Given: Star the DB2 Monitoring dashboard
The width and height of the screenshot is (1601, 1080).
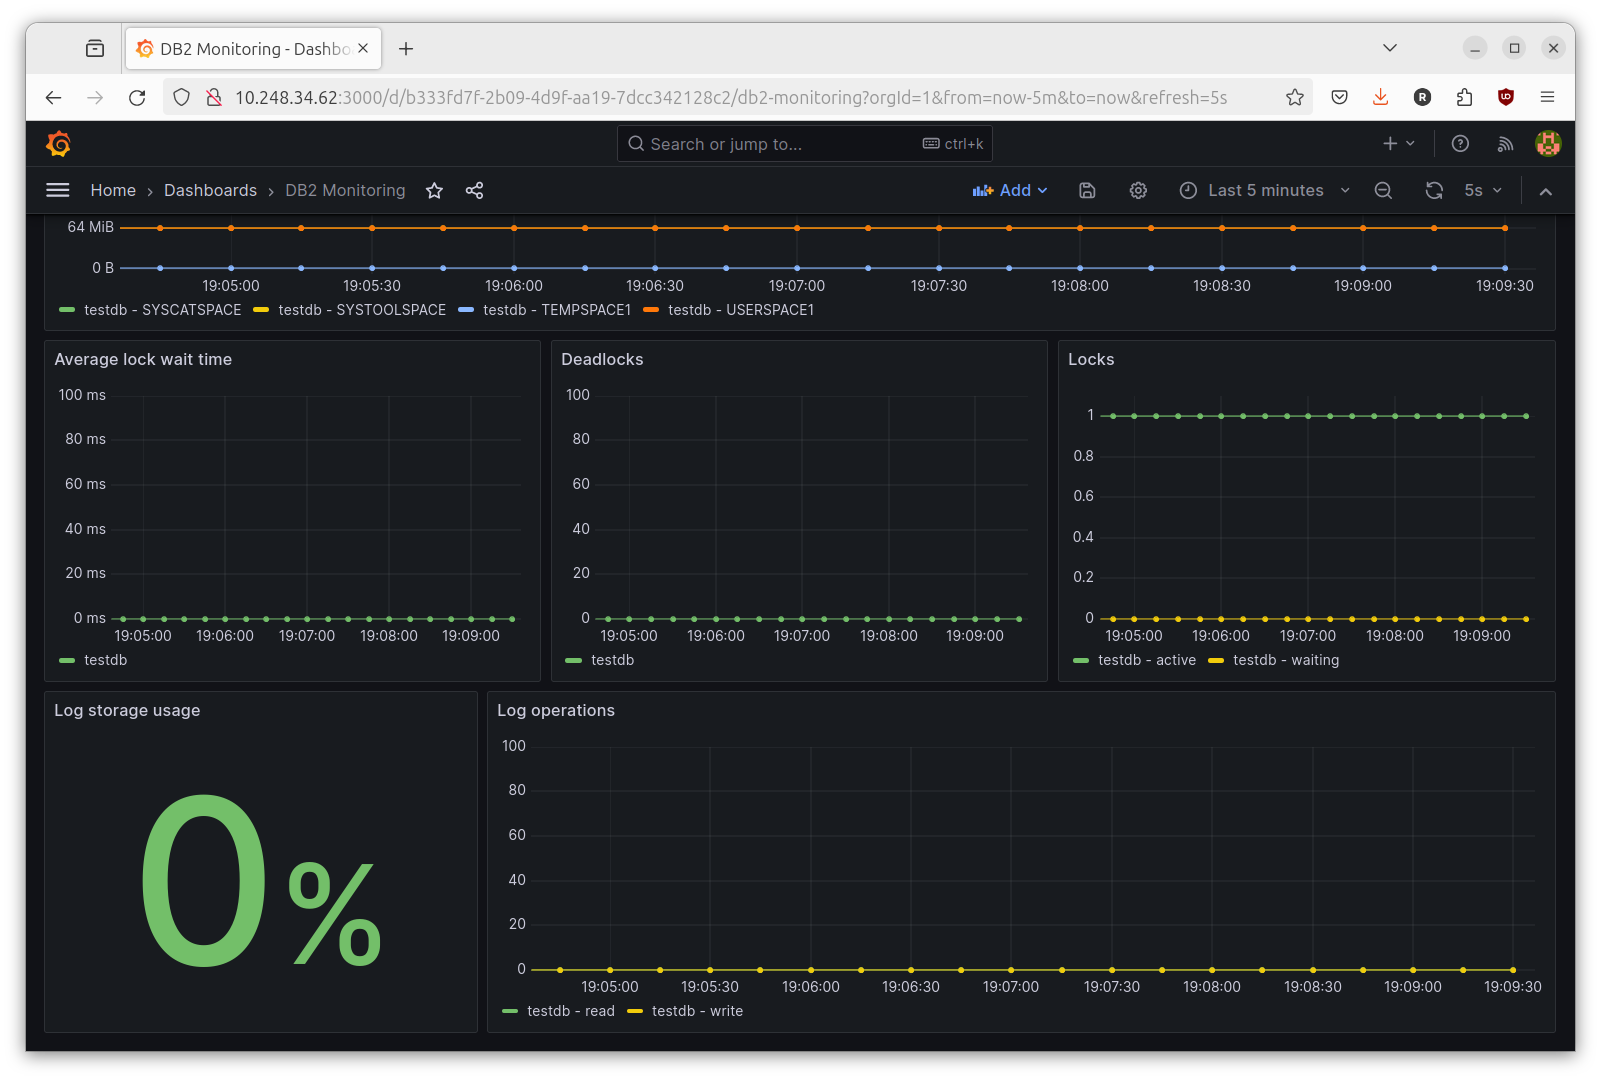Looking at the screenshot, I should (x=434, y=190).
